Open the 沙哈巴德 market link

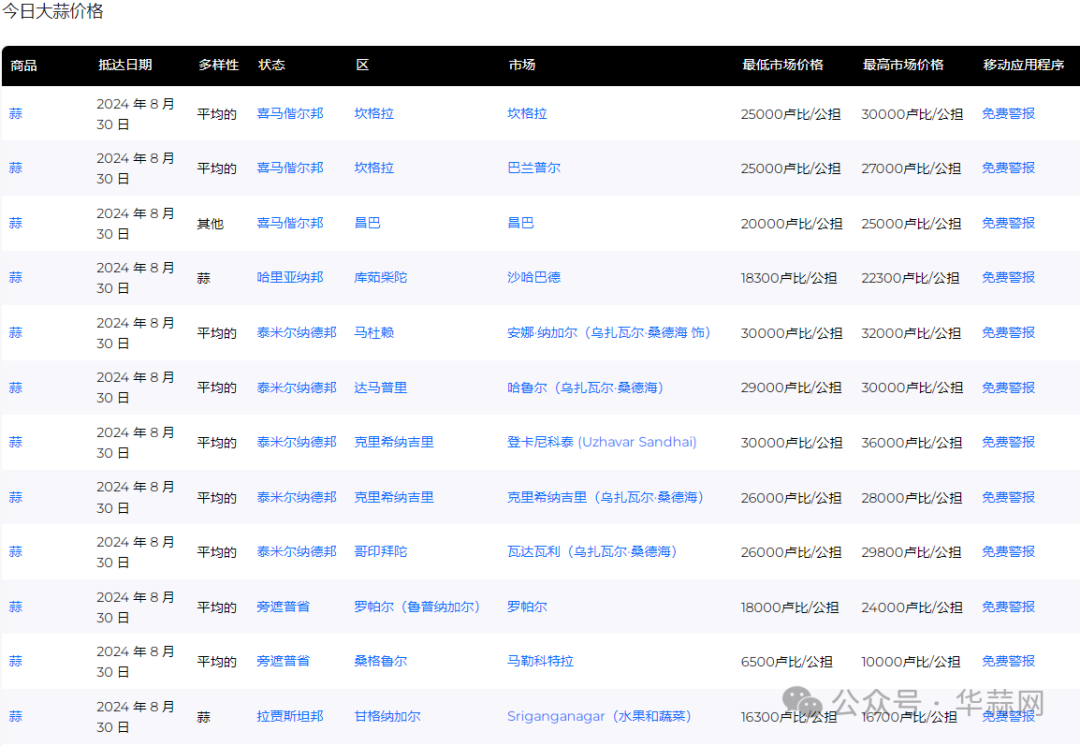pyautogui.click(x=534, y=278)
